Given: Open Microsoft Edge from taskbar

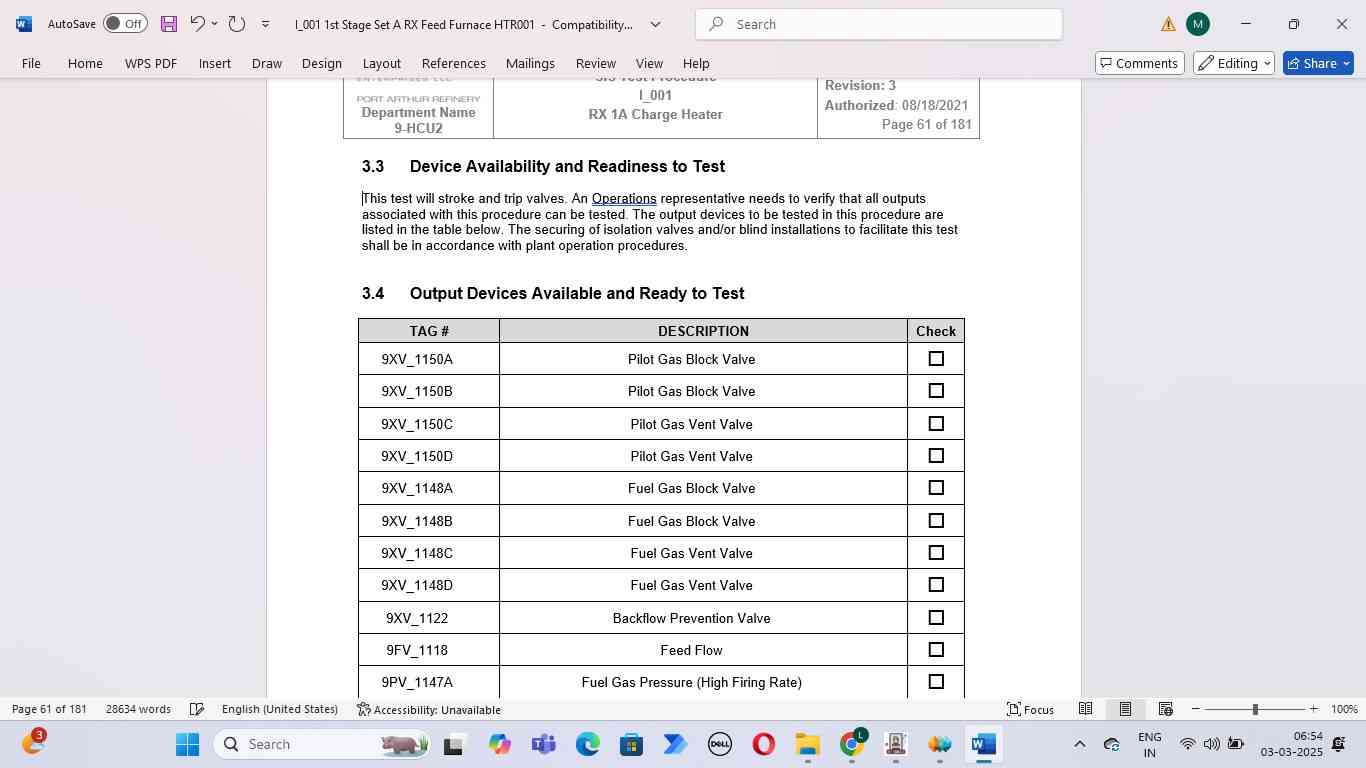Looking at the screenshot, I should [x=588, y=744].
